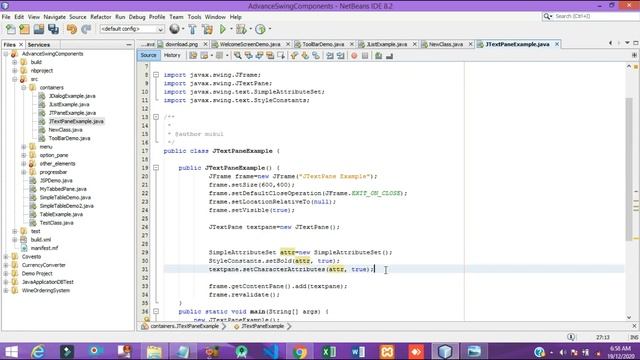The width and height of the screenshot is (640, 360).
Task: Click the Start Macro Recording red circle icon
Action: [x=354, y=56]
